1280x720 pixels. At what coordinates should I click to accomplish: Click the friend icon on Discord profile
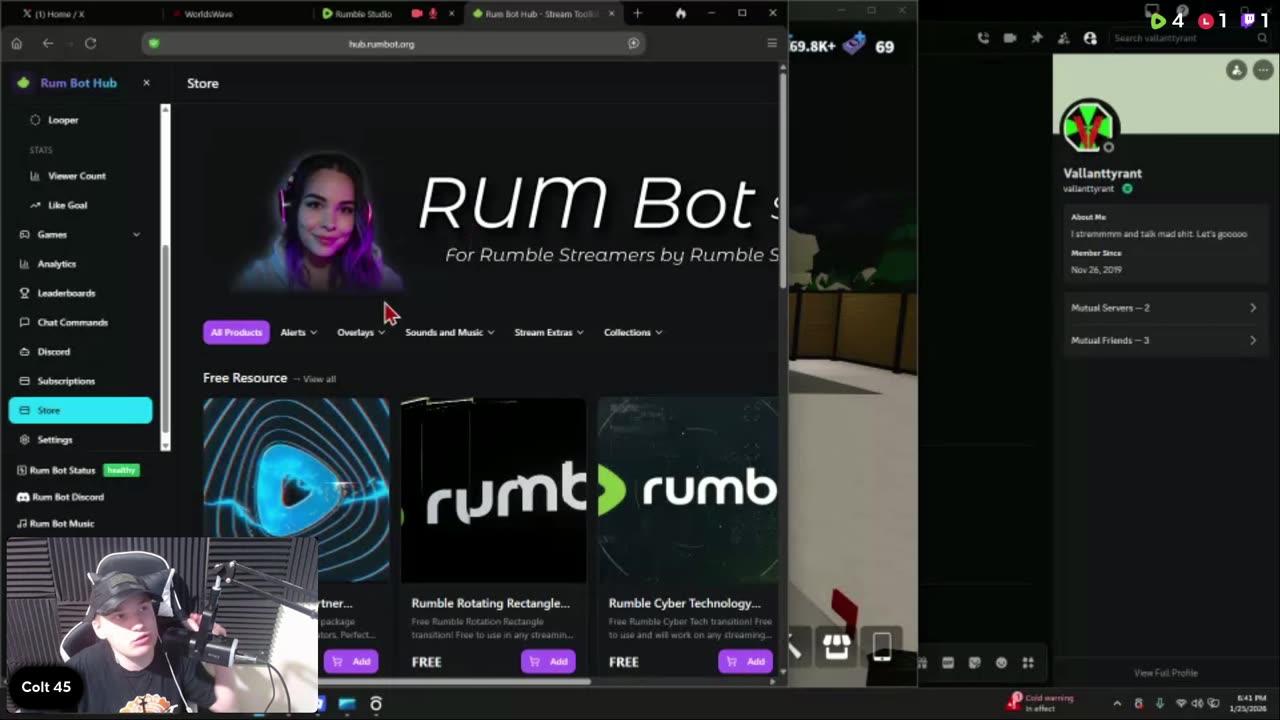[1237, 70]
